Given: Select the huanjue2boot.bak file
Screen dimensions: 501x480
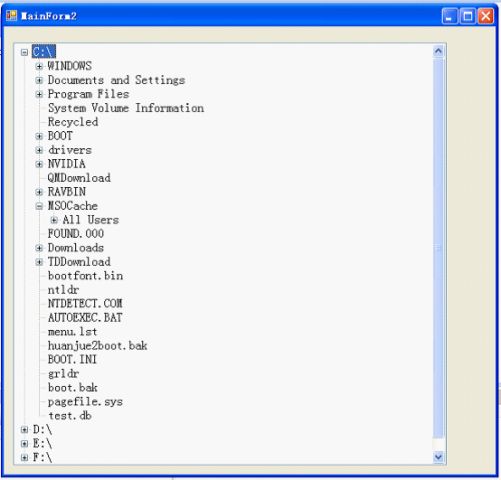Looking at the screenshot, I should (x=98, y=346).
